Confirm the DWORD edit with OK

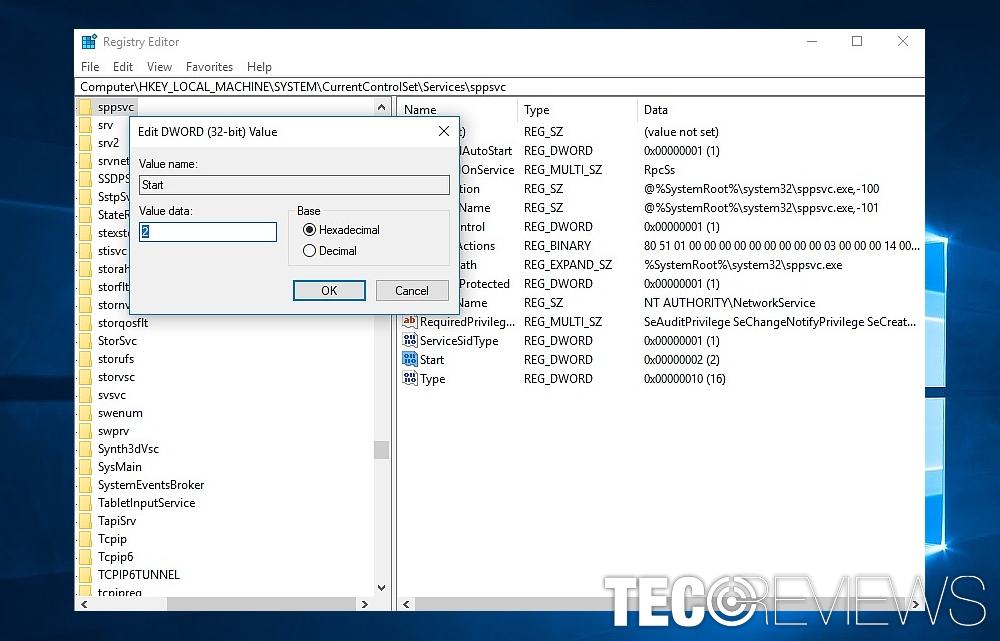[329, 290]
